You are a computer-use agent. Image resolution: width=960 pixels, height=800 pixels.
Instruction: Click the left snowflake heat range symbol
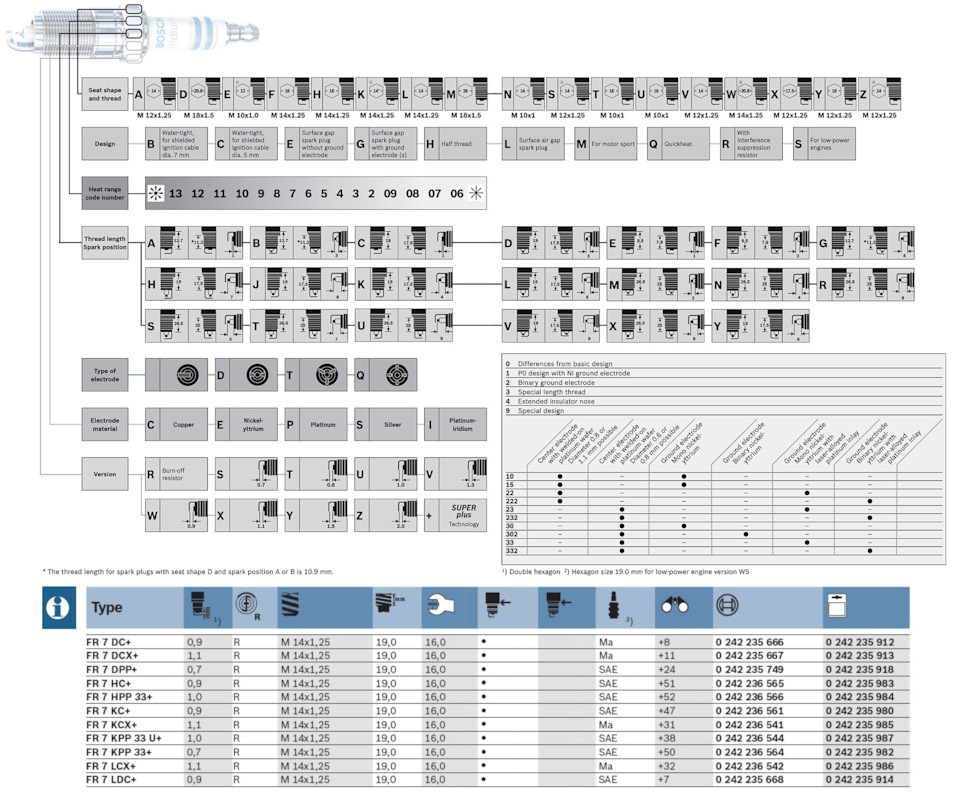click(156, 193)
